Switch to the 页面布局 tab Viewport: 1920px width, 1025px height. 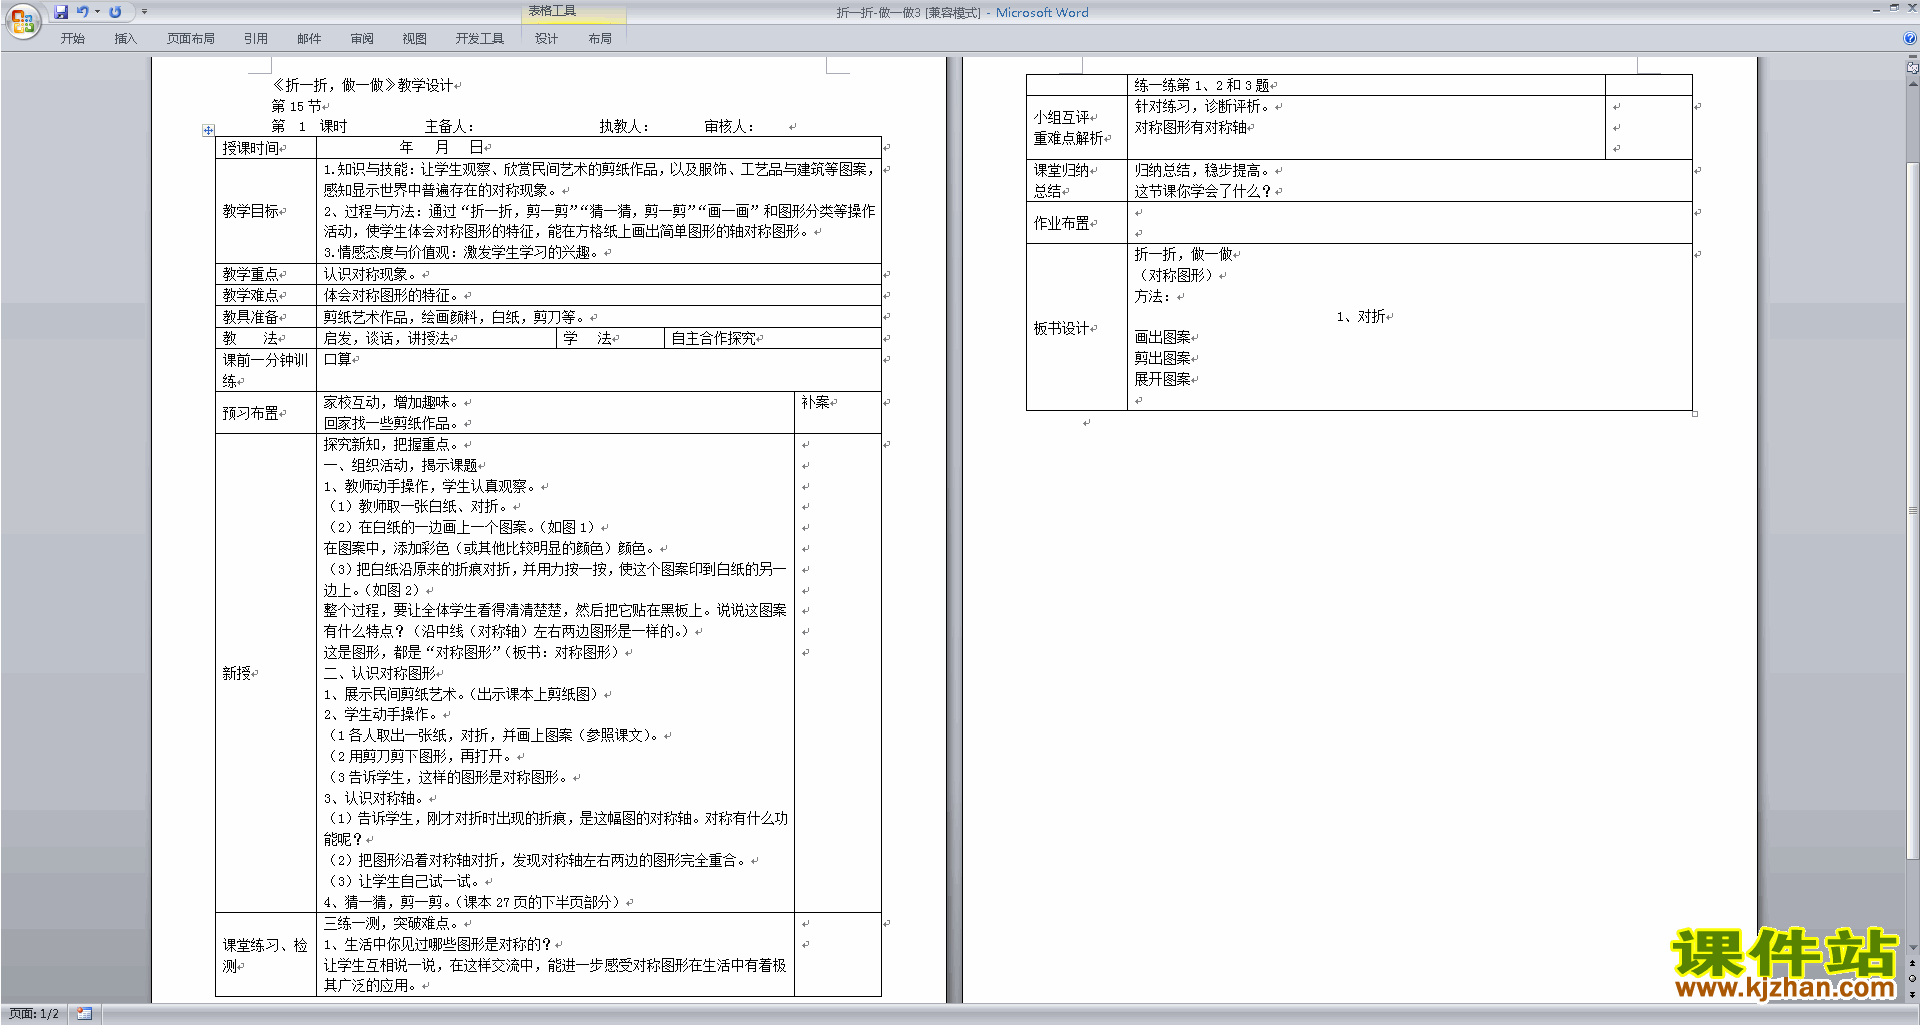coord(191,39)
